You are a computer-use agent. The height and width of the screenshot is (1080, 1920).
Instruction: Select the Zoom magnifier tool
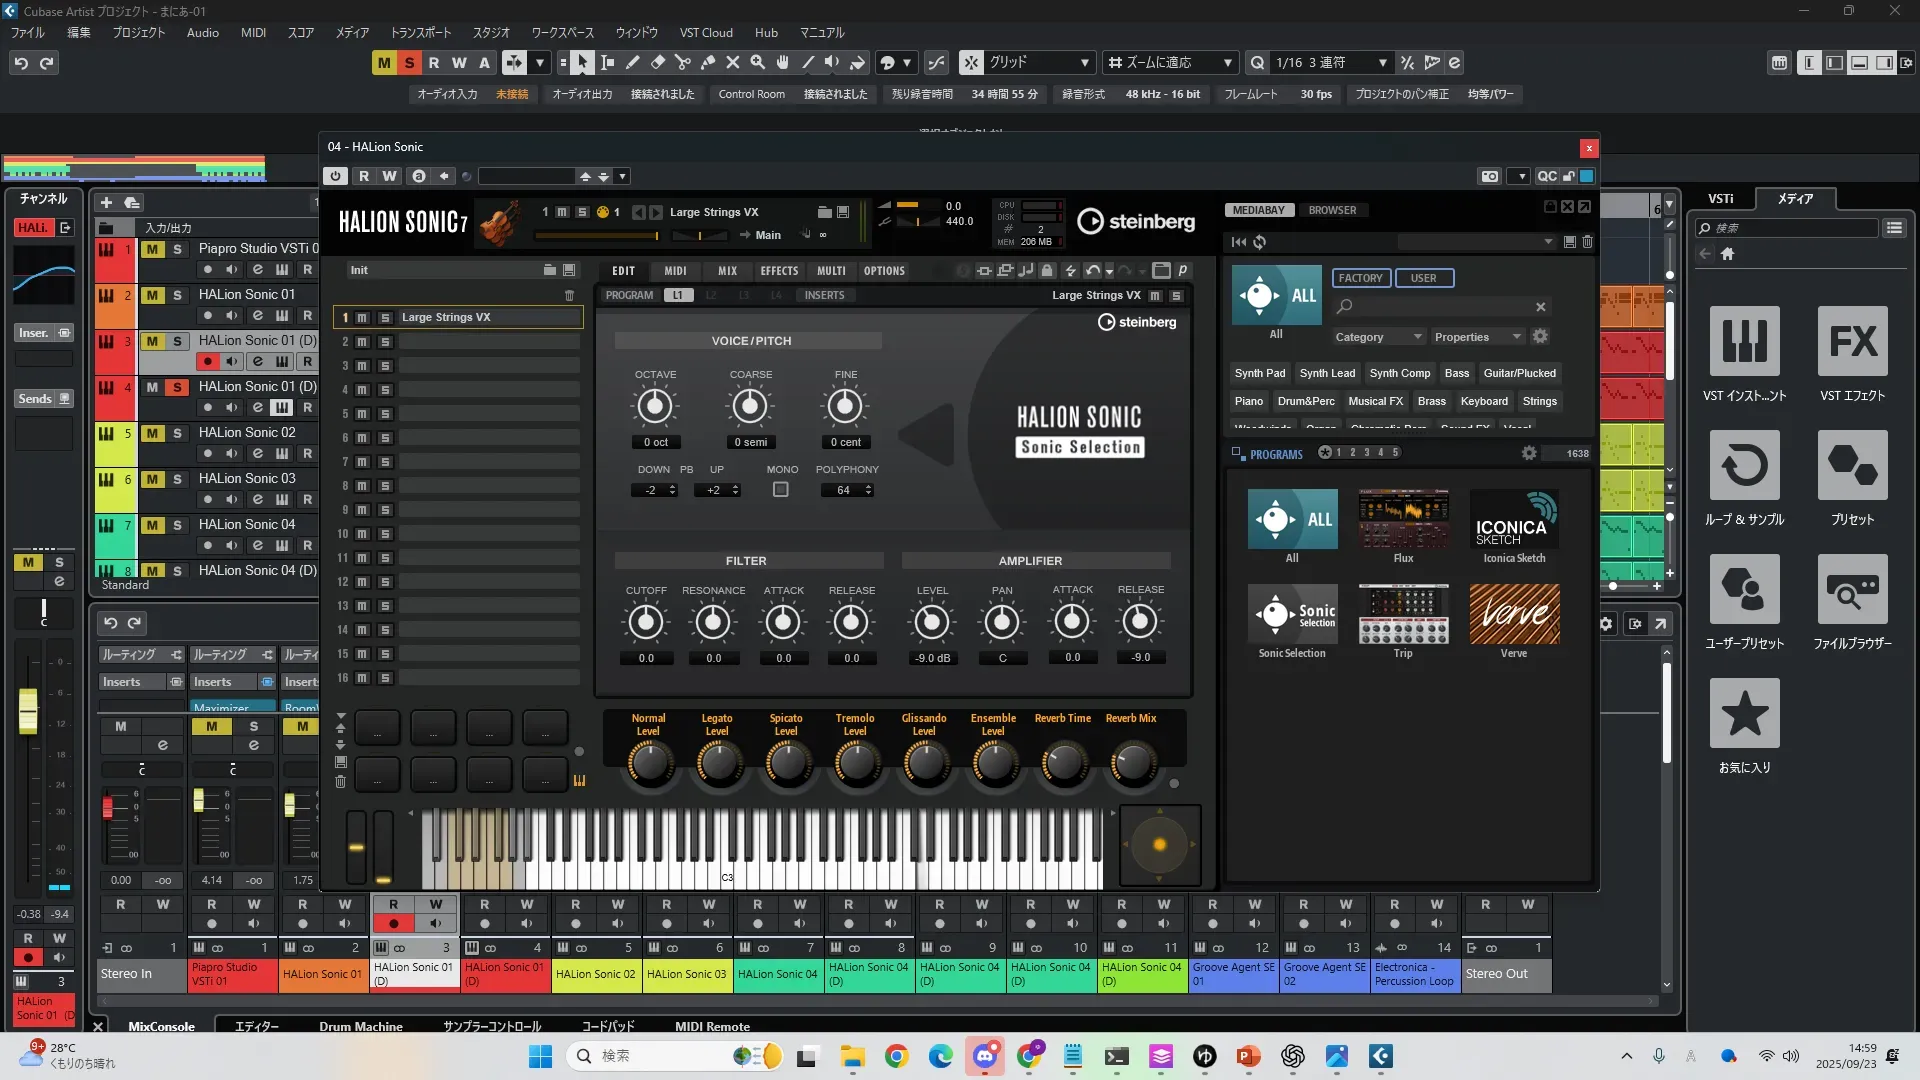[757, 63]
